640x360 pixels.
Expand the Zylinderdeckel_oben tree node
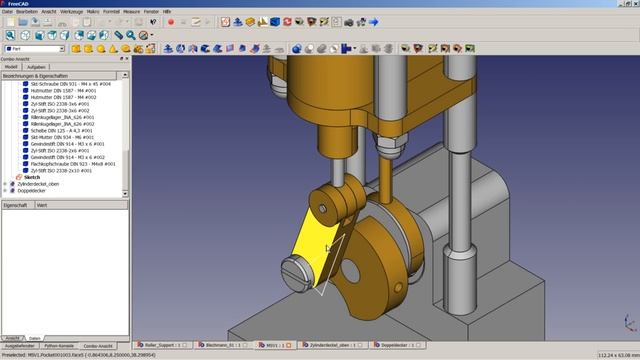click(x=5, y=184)
